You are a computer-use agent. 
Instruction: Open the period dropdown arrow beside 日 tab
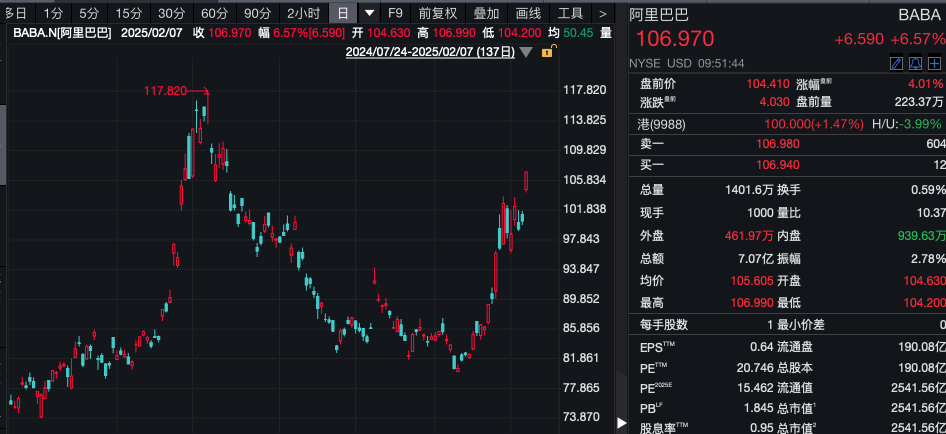370,13
